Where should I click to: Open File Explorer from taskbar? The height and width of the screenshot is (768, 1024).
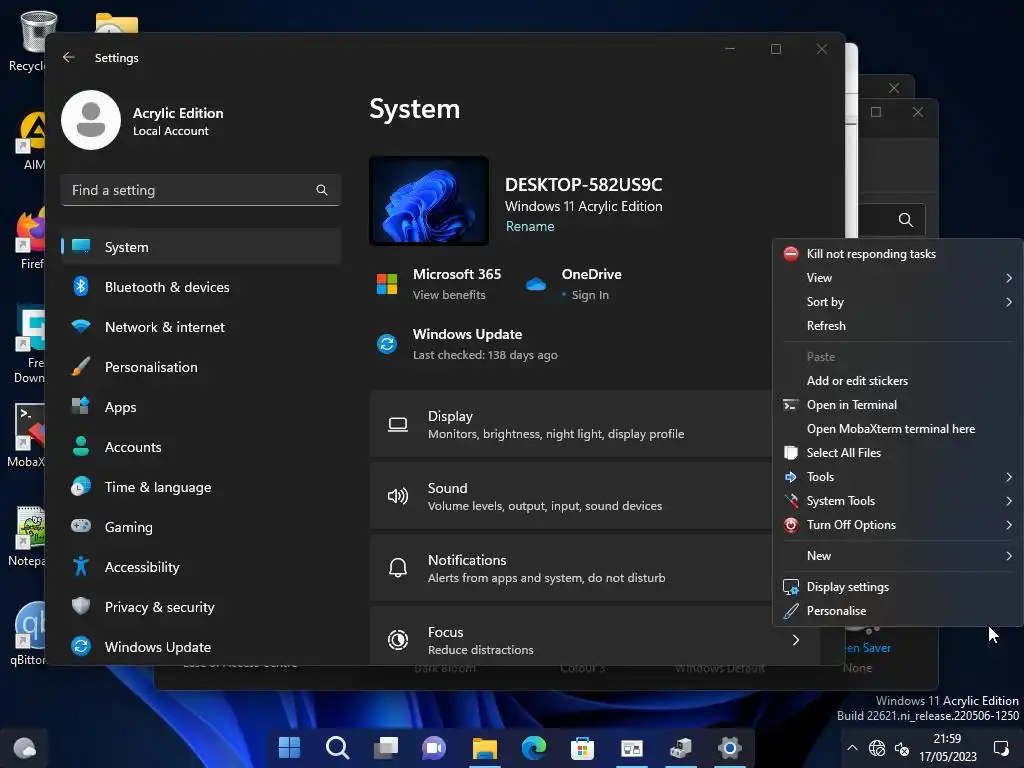tap(485, 747)
